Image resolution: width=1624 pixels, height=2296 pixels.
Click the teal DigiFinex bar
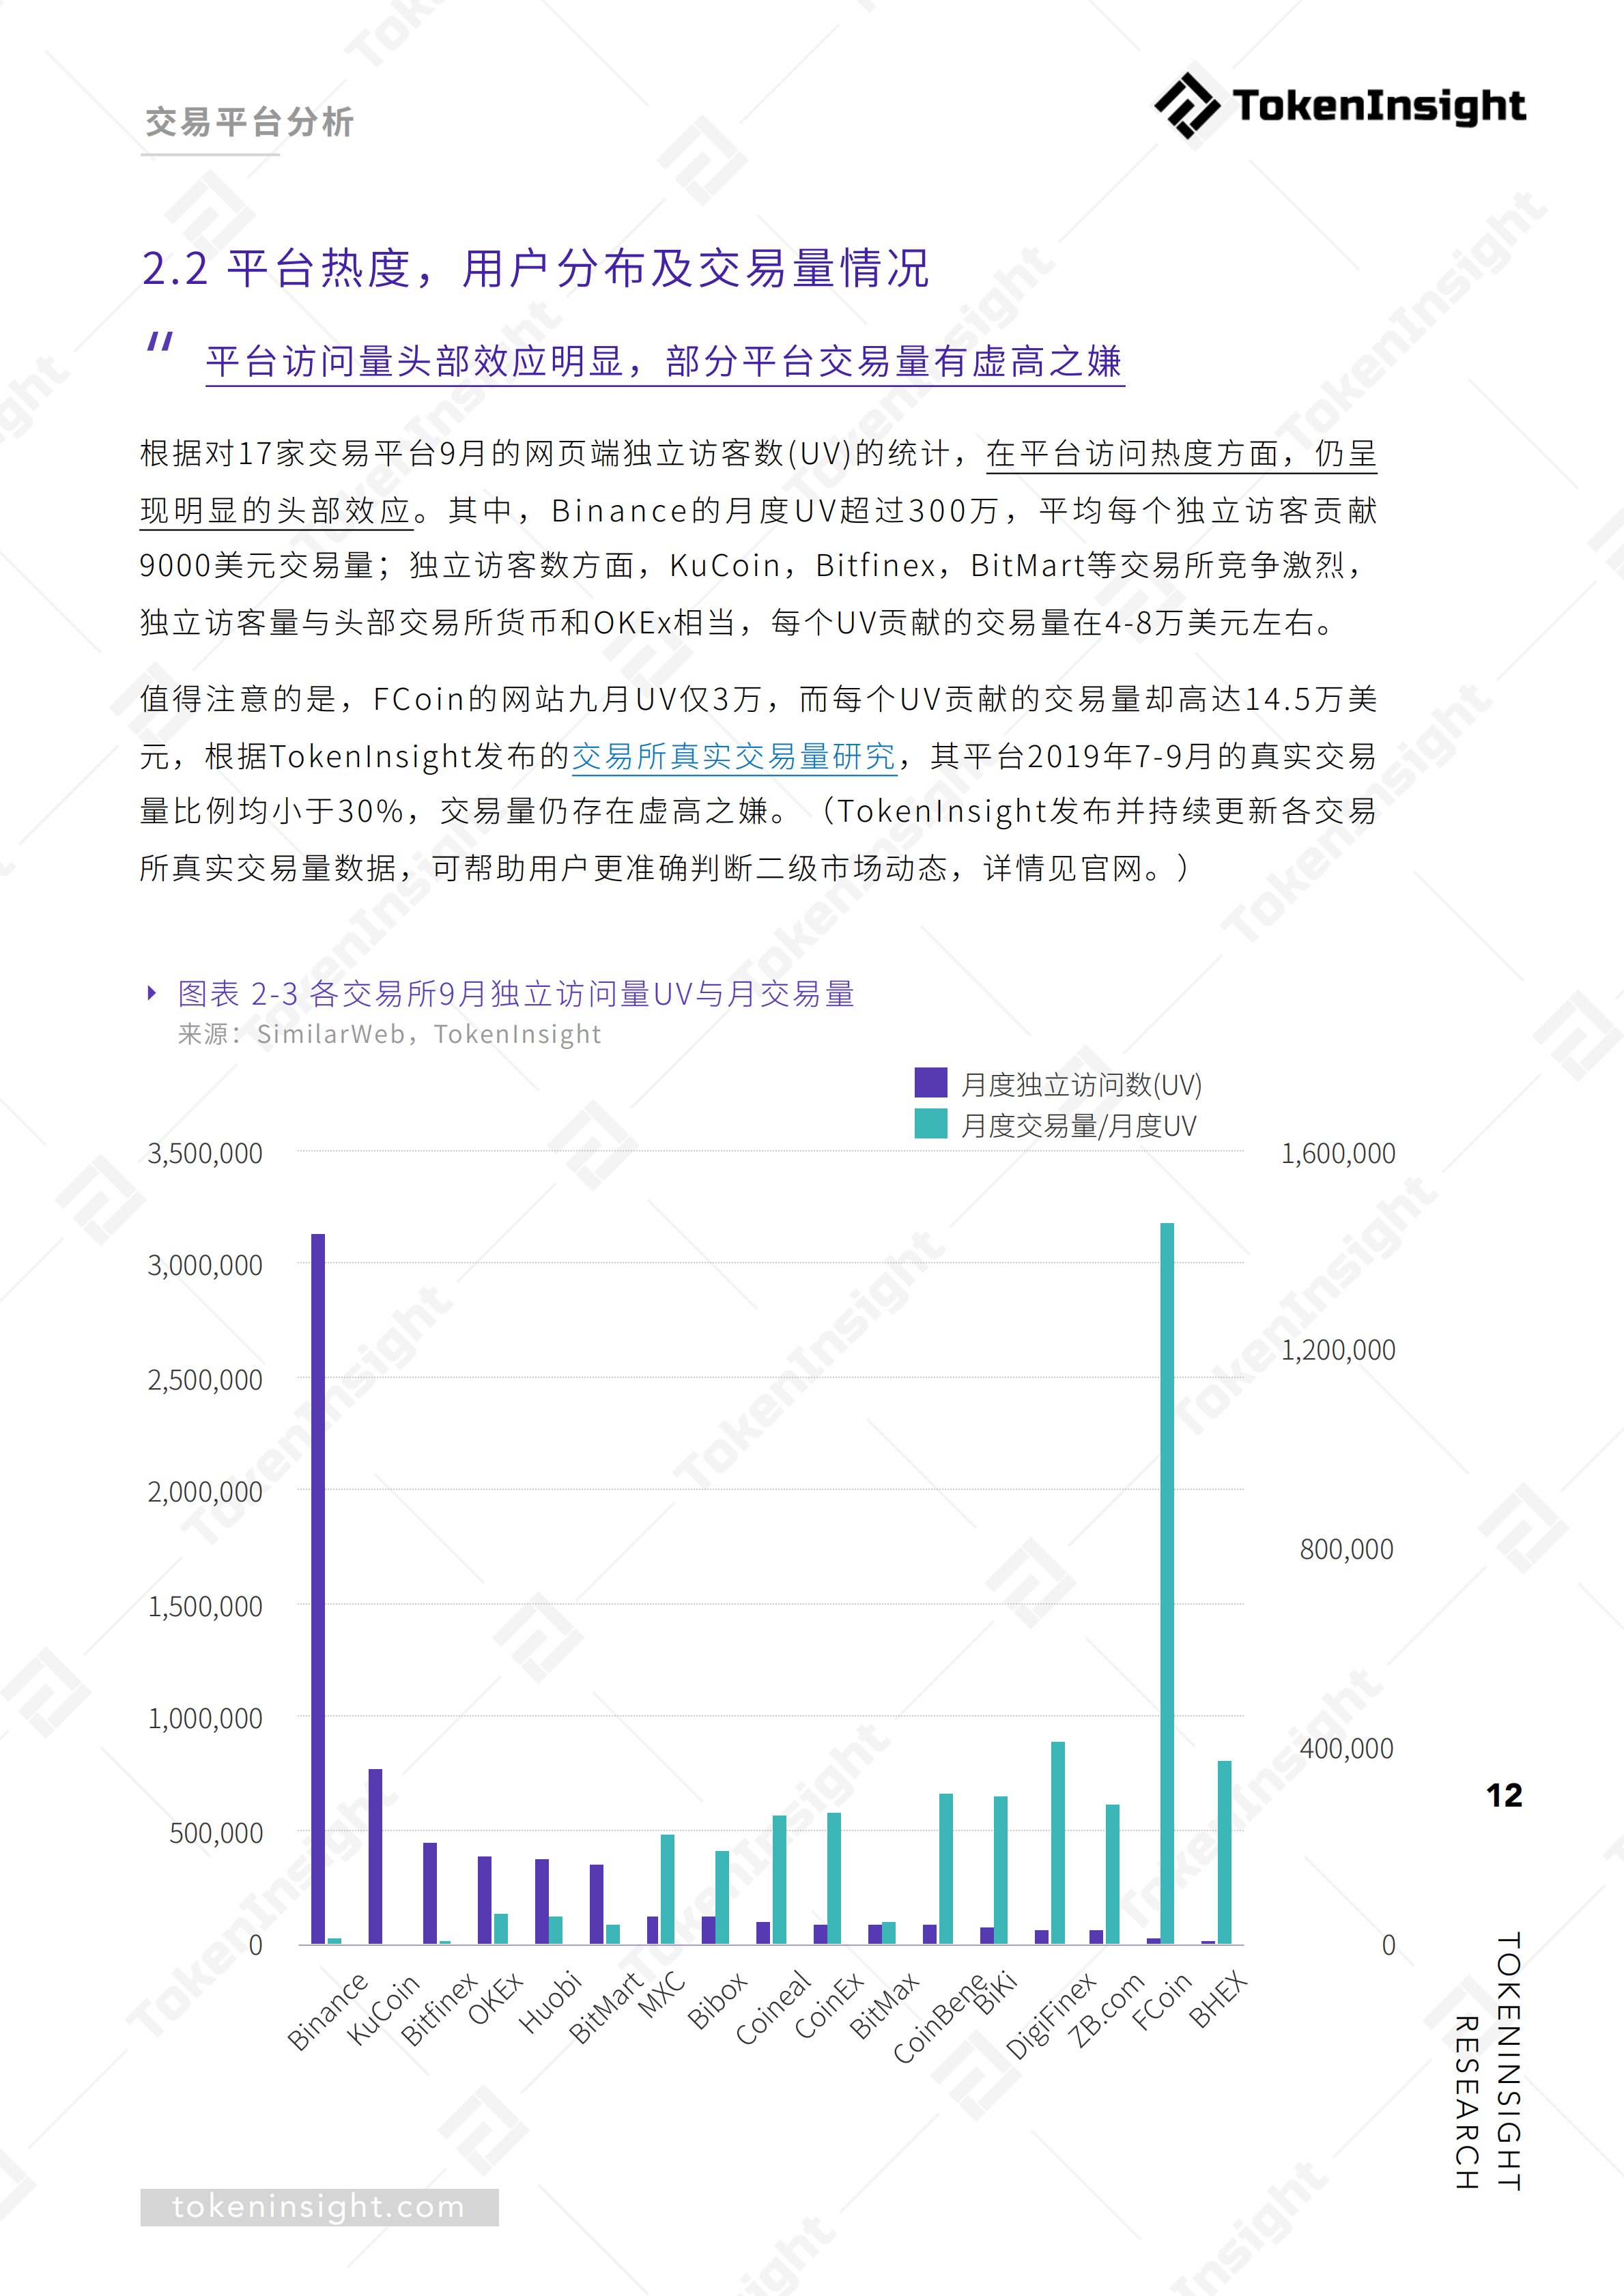[1058, 1843]
